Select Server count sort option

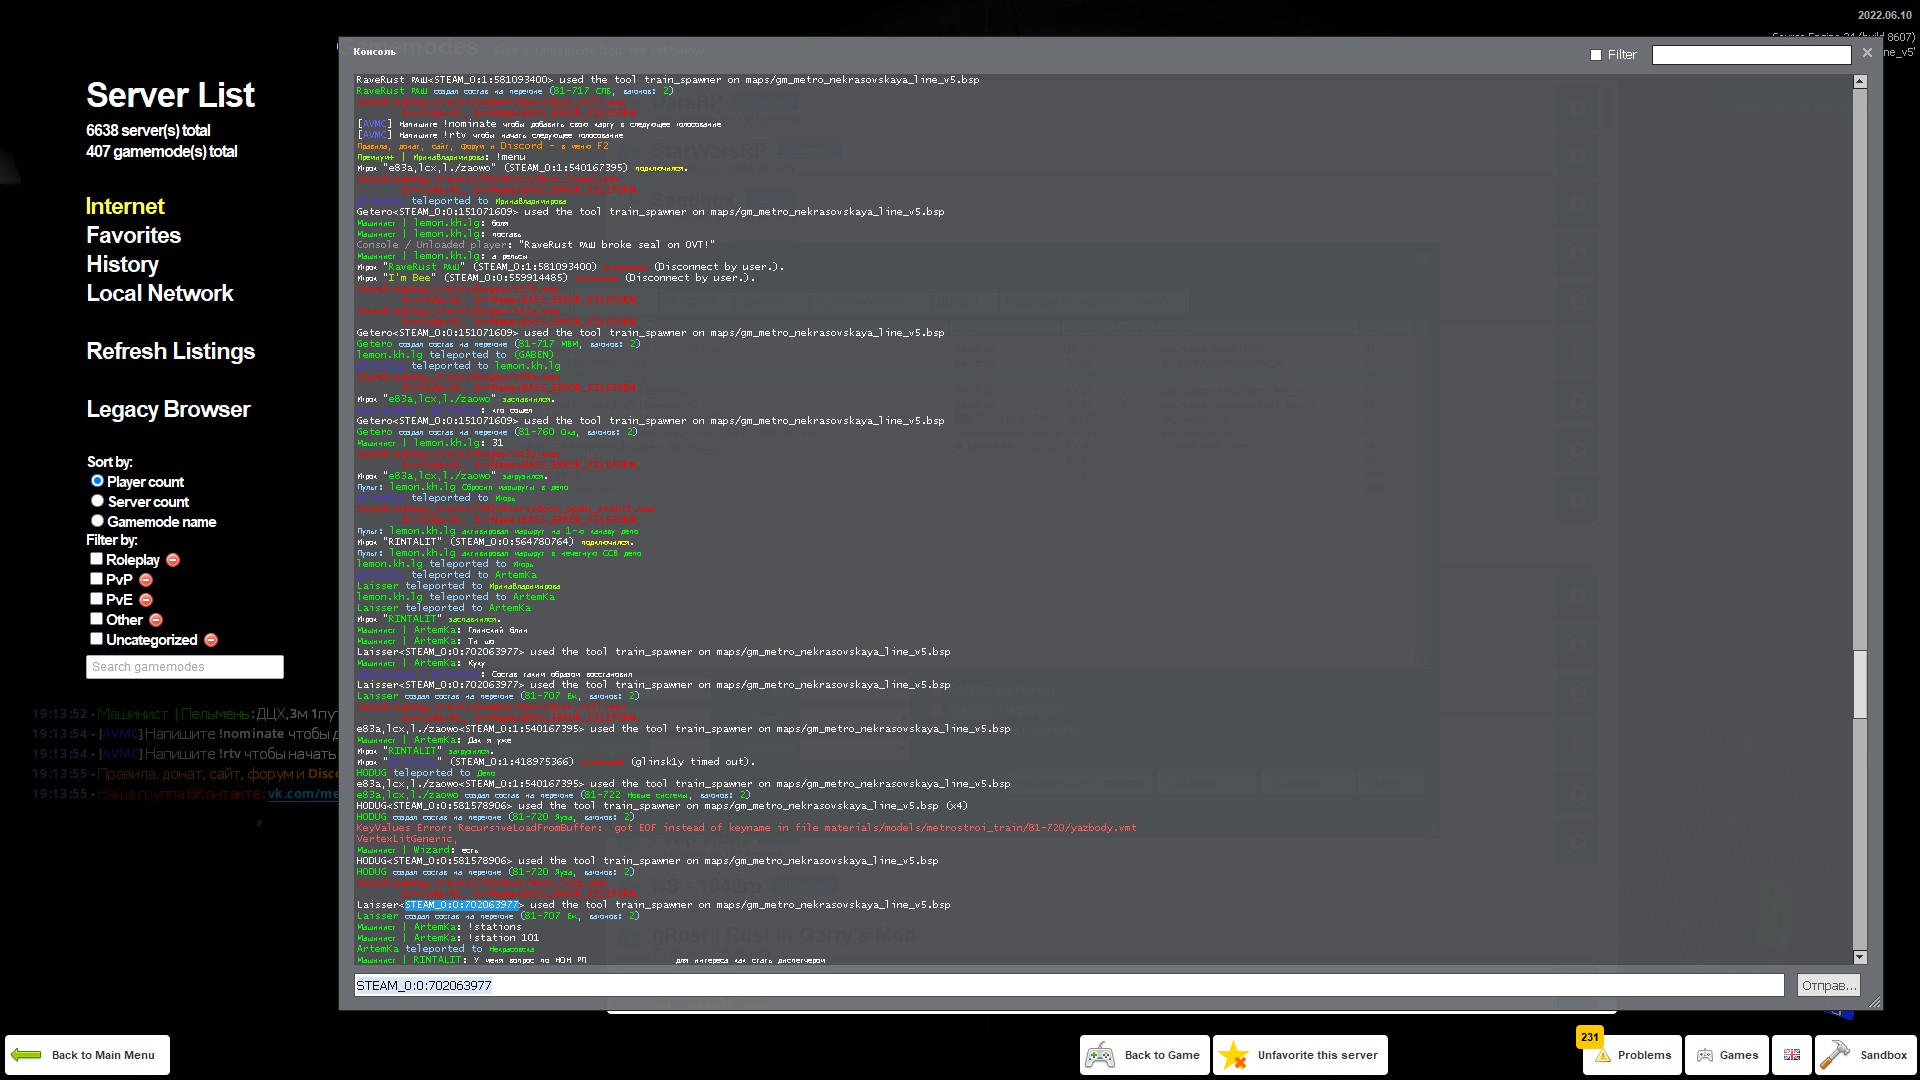(98, 501)
